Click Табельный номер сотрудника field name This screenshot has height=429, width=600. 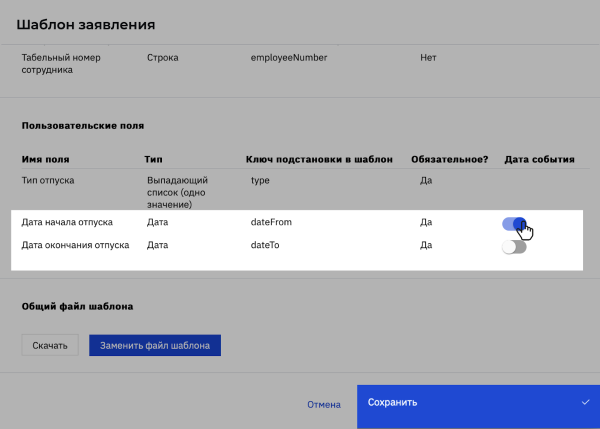click(x=61, y=64)
